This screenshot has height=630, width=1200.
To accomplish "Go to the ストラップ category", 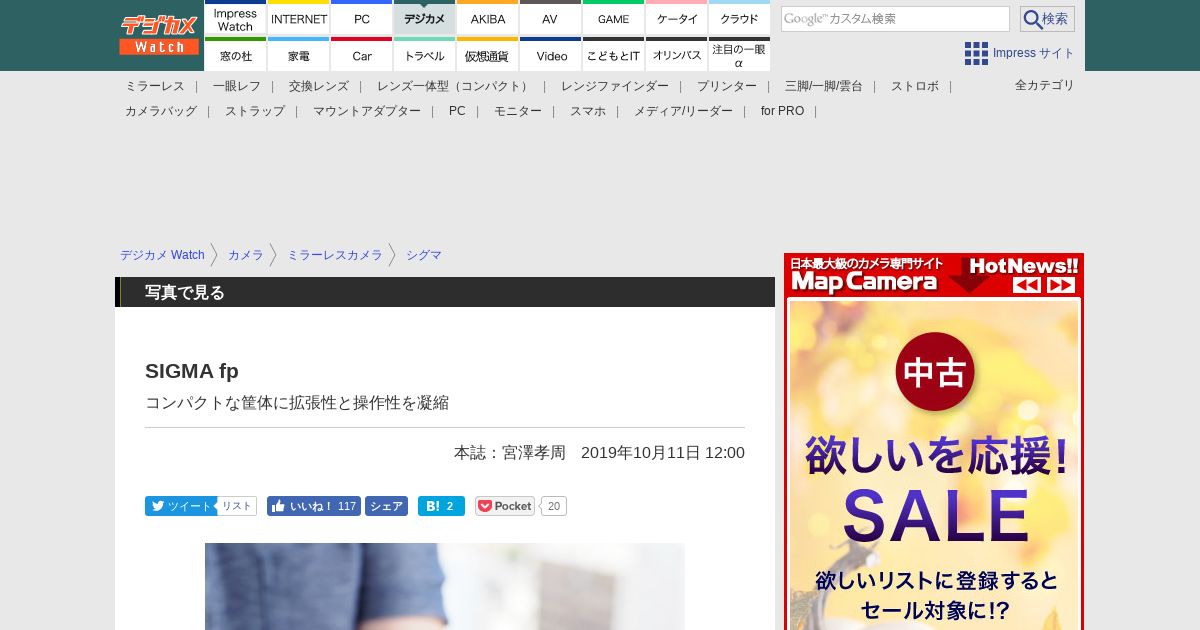I will 255,111.
